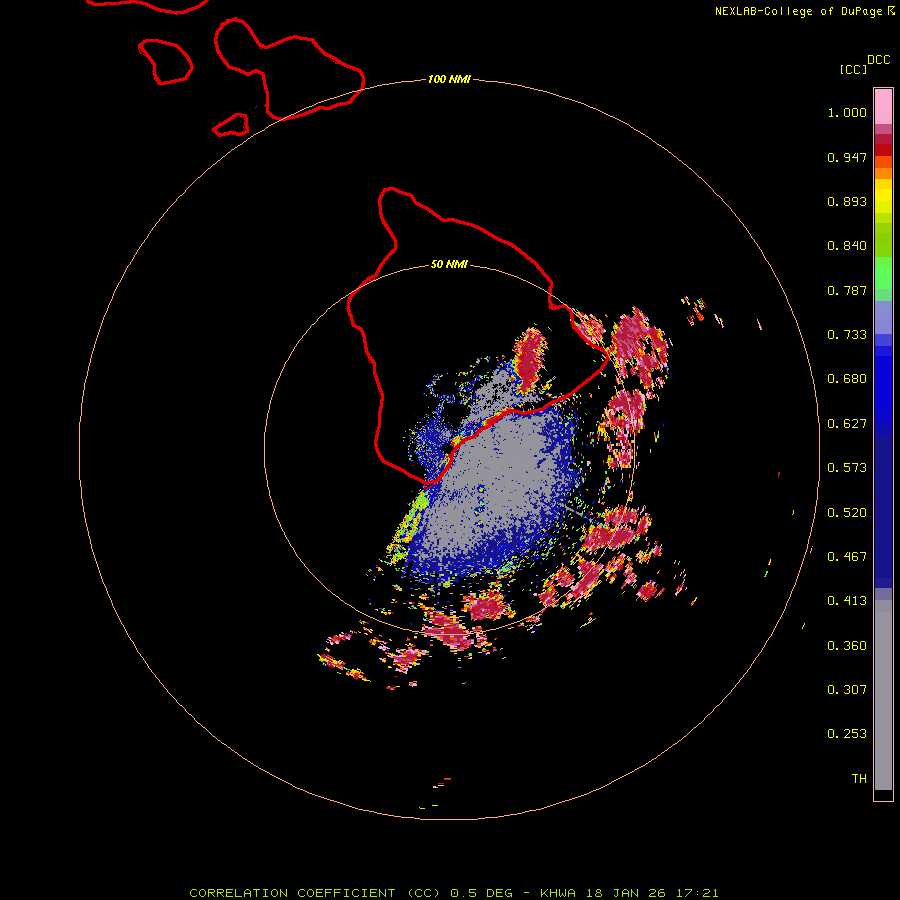Click the 0.947 scale value
The width and height of the screenshot is (900, 900).
847,157
